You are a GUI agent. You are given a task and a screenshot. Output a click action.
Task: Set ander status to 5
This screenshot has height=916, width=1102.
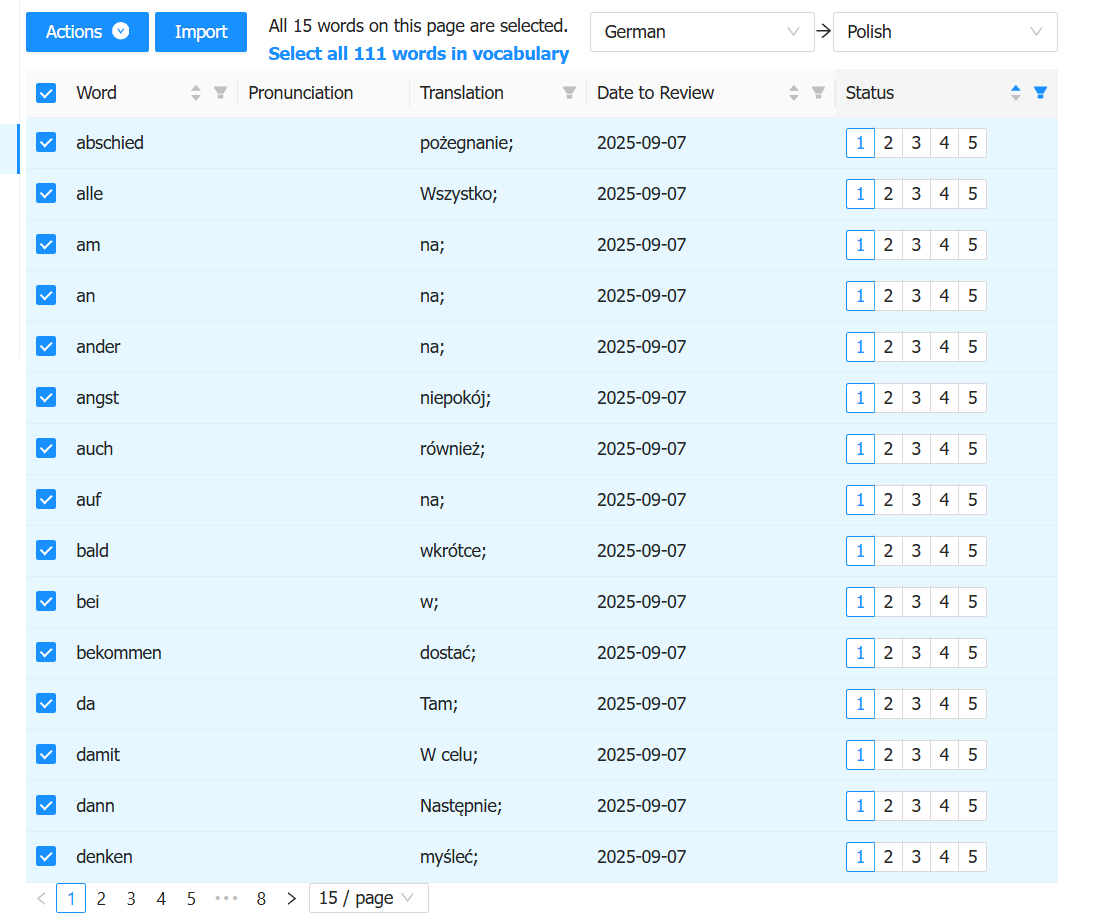pyautogui.click(x=972, y=347)
